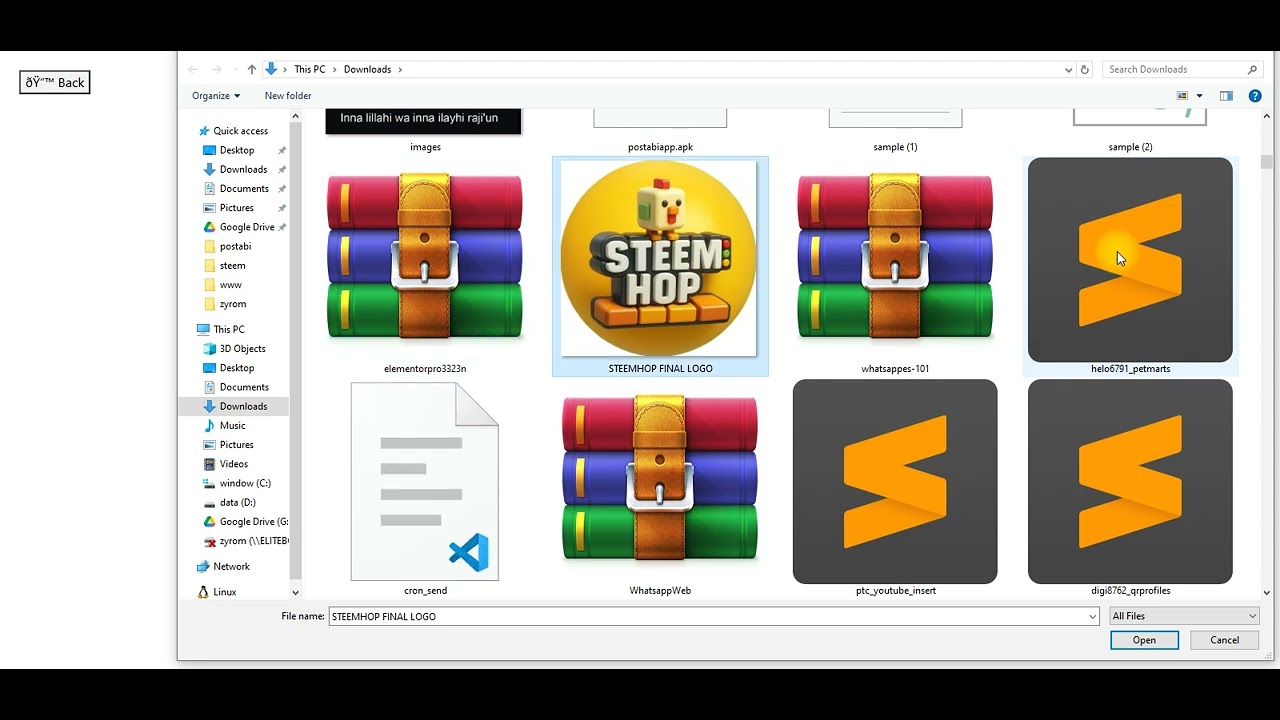Go forward using the dialog's forward arrow
1280x720 pixels.
[x=216, y=69]
